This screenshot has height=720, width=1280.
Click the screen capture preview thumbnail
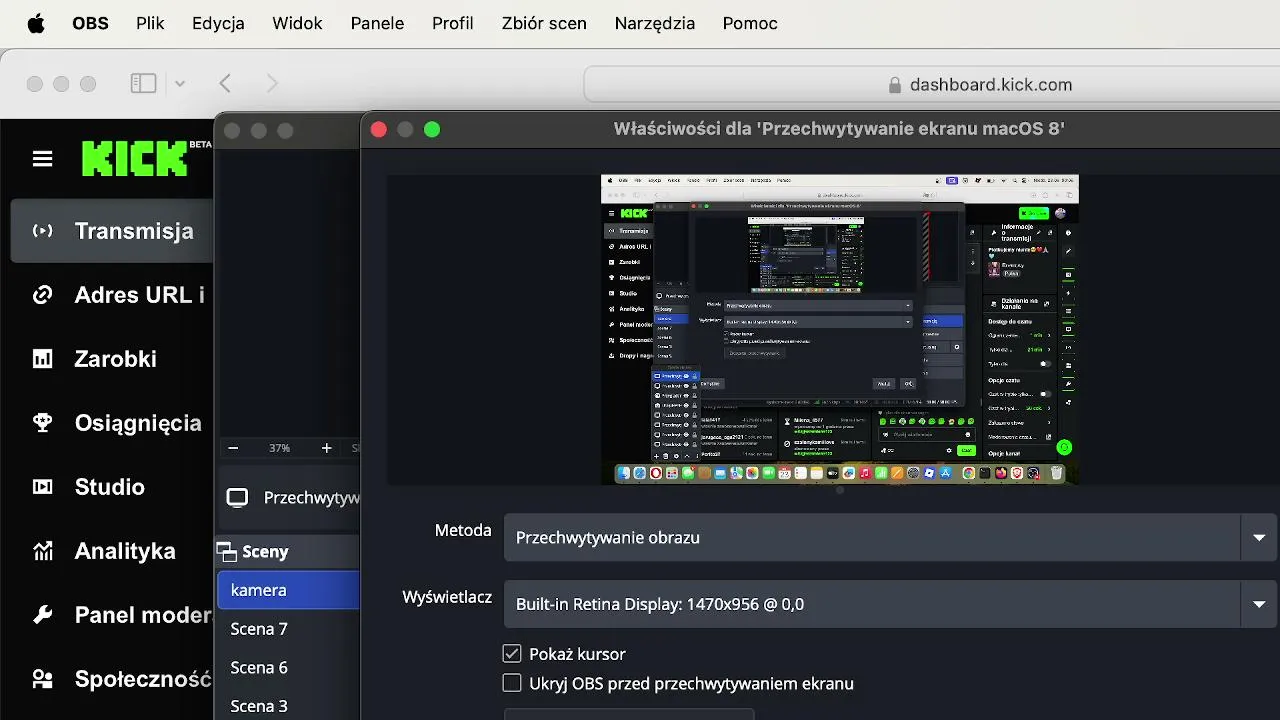tap(840, 329)
